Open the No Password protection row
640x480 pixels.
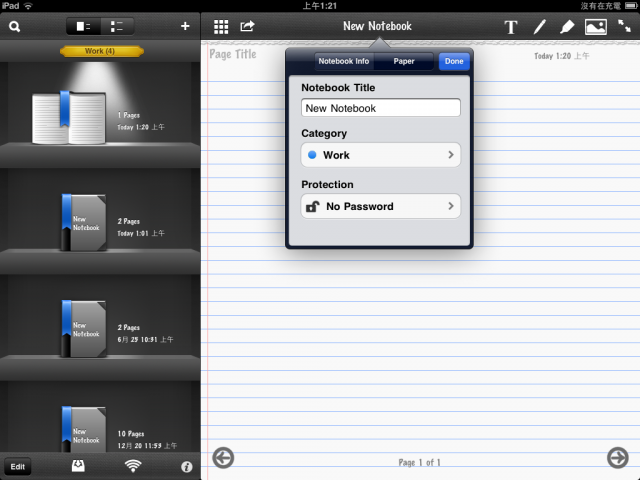pos(380,206)
